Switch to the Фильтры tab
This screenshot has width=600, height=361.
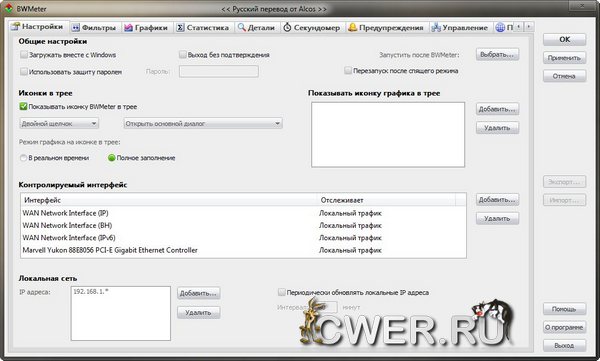point(94,28)
